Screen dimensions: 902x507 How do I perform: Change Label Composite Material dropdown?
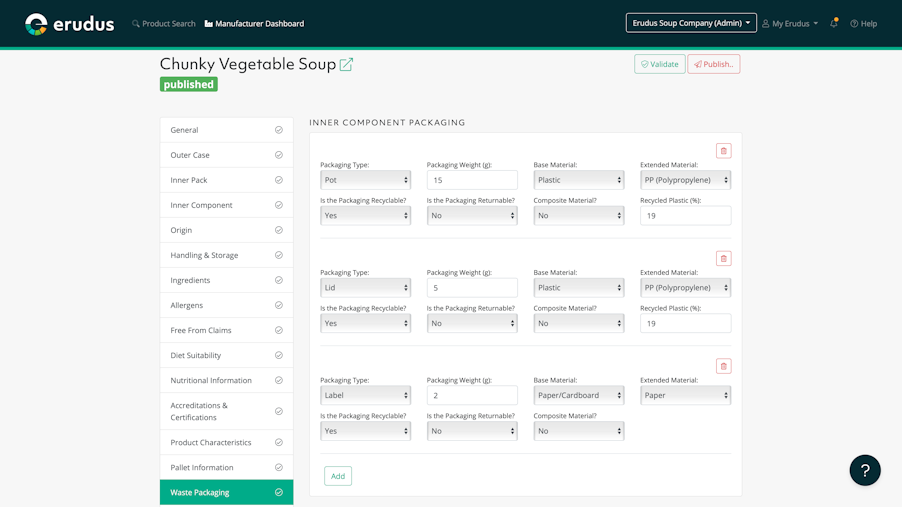click(579, 431)
